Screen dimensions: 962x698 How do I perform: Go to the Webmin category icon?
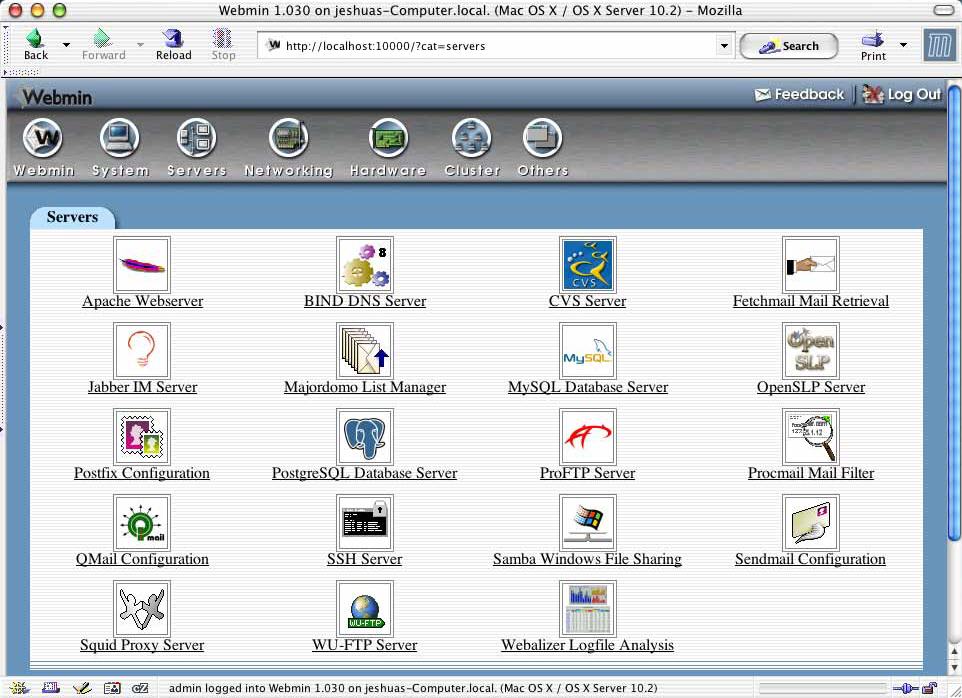click(x=43, y=138)
